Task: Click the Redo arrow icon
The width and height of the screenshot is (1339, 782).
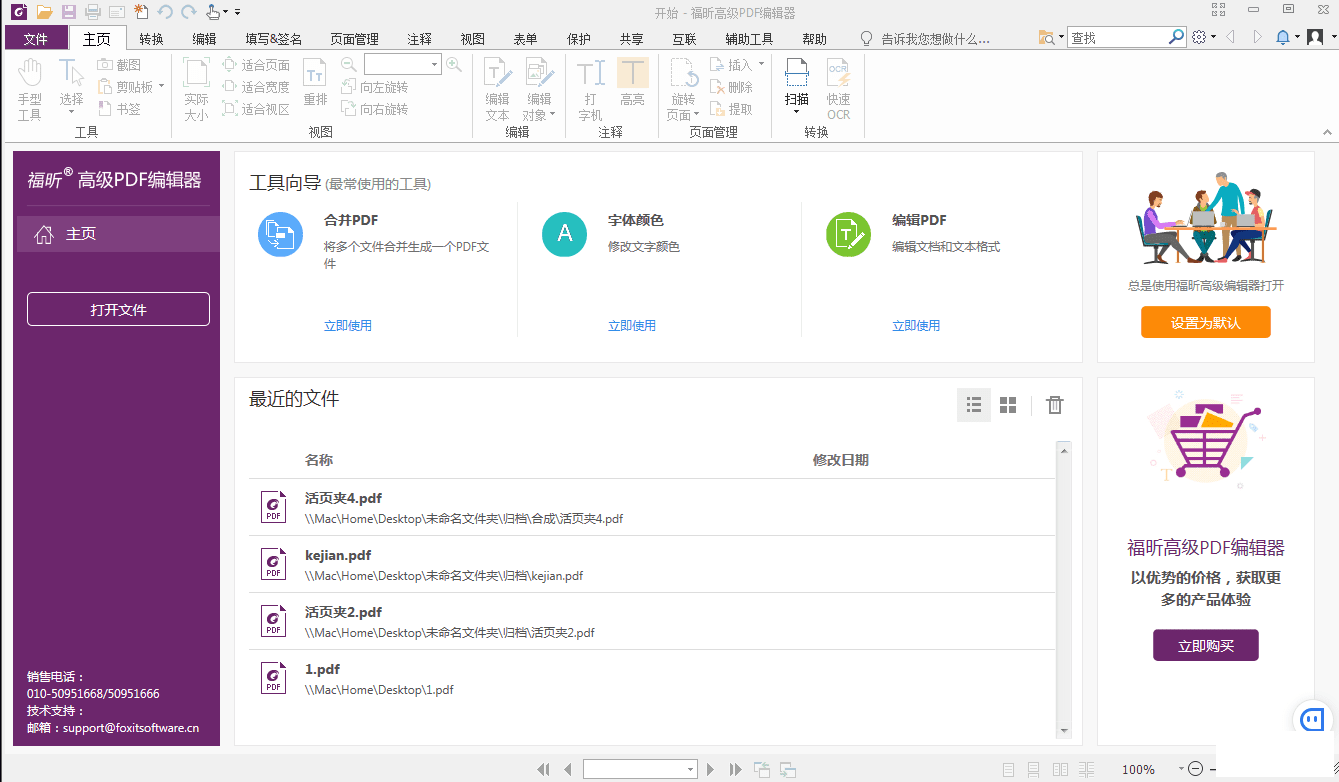Action: [188, 12]
